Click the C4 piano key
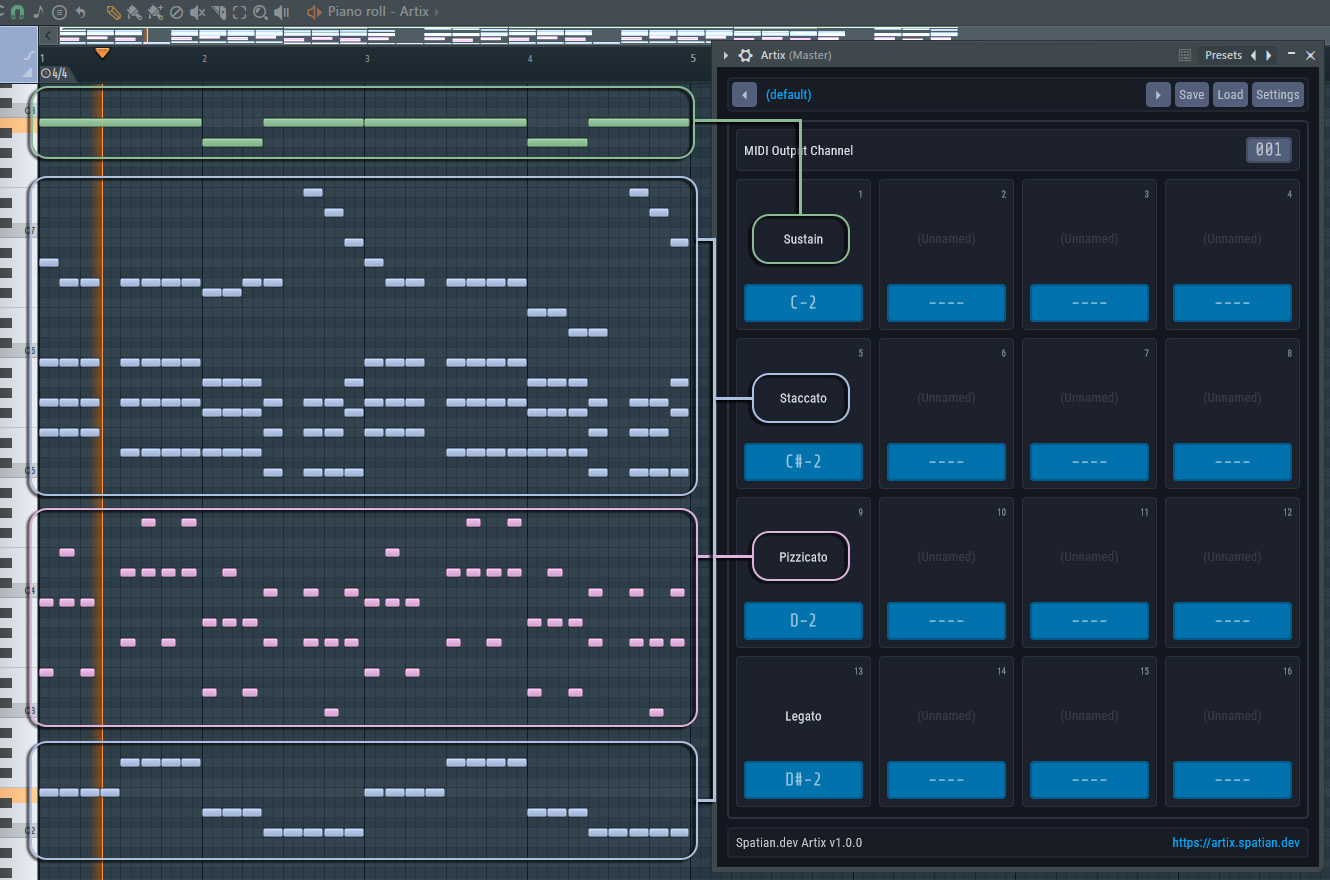This screenshot has height=880, width=1330. 19,590
